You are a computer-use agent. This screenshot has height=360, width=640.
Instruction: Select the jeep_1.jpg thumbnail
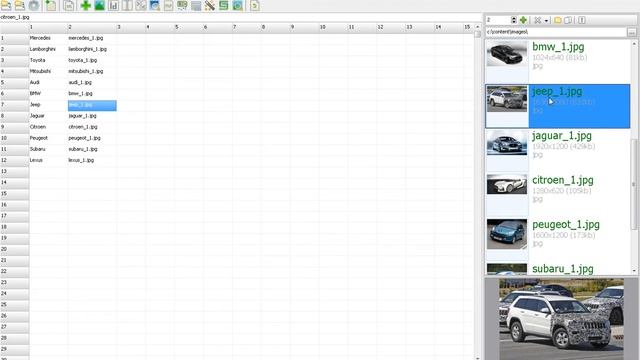coord(507,99)
